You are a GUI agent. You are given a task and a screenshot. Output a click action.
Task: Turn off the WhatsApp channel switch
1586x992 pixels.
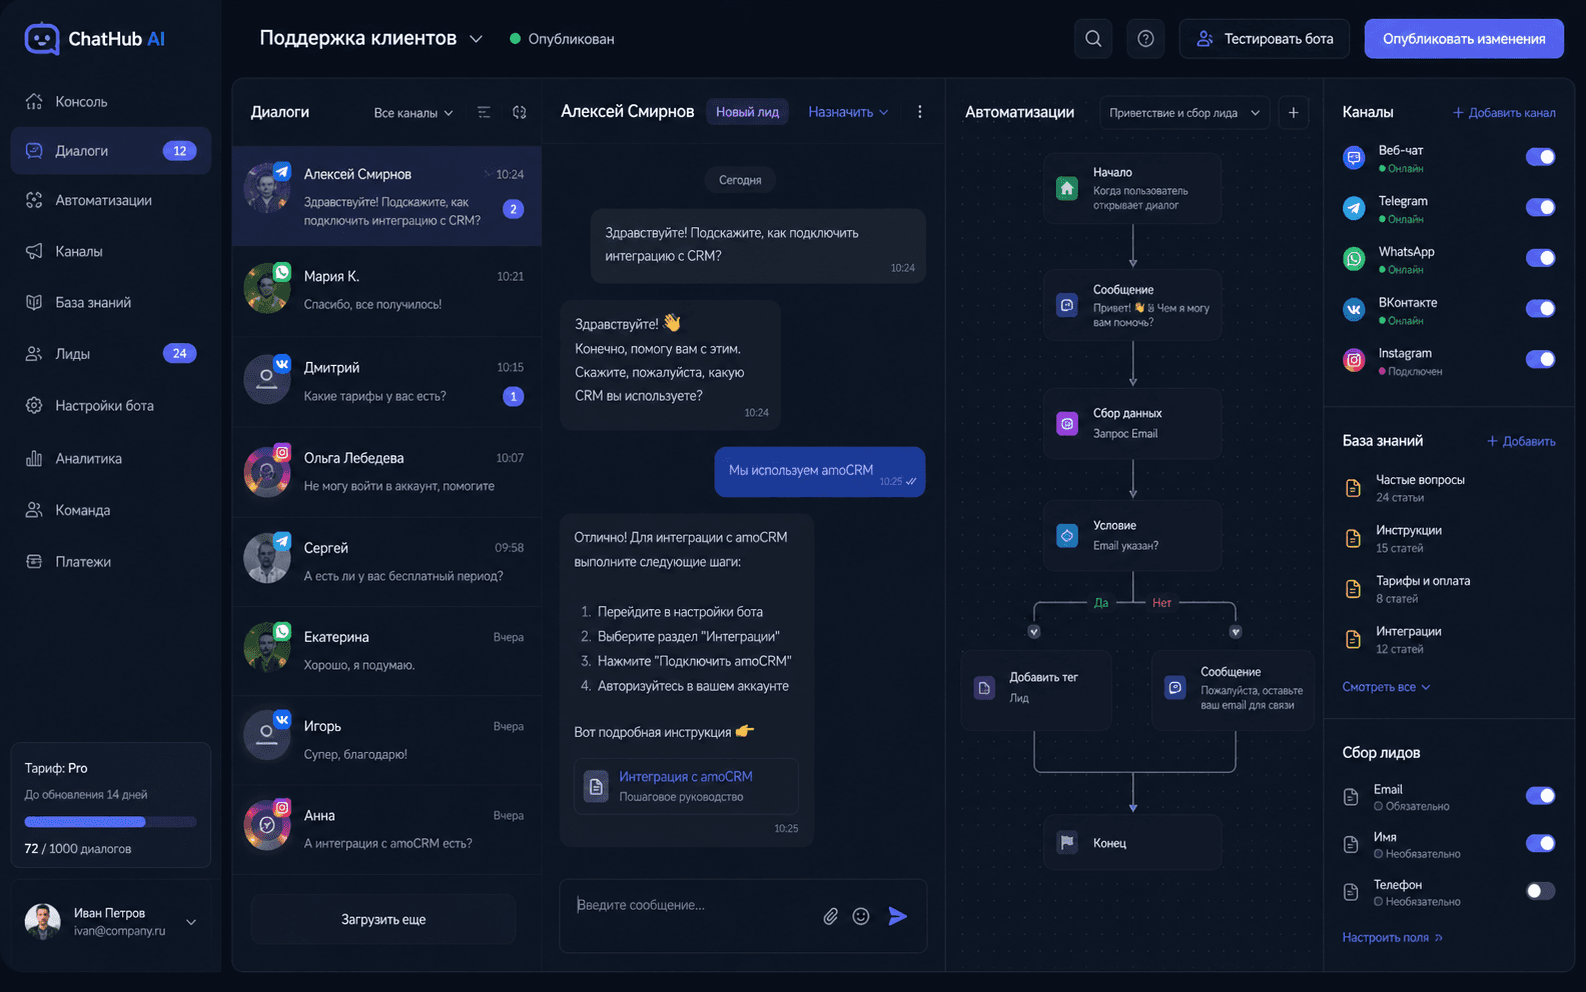coord(1540,258)
